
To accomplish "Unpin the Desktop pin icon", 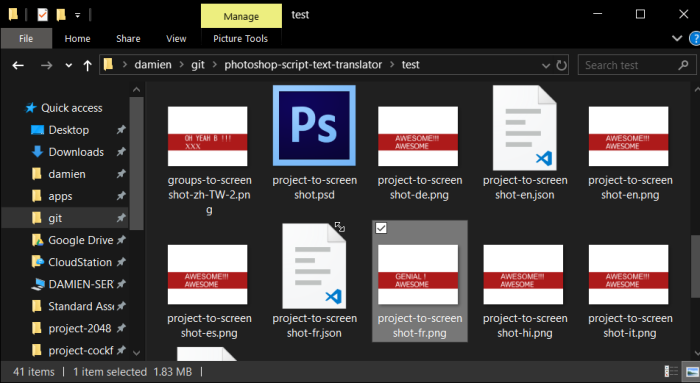I will tap(121, 129).
